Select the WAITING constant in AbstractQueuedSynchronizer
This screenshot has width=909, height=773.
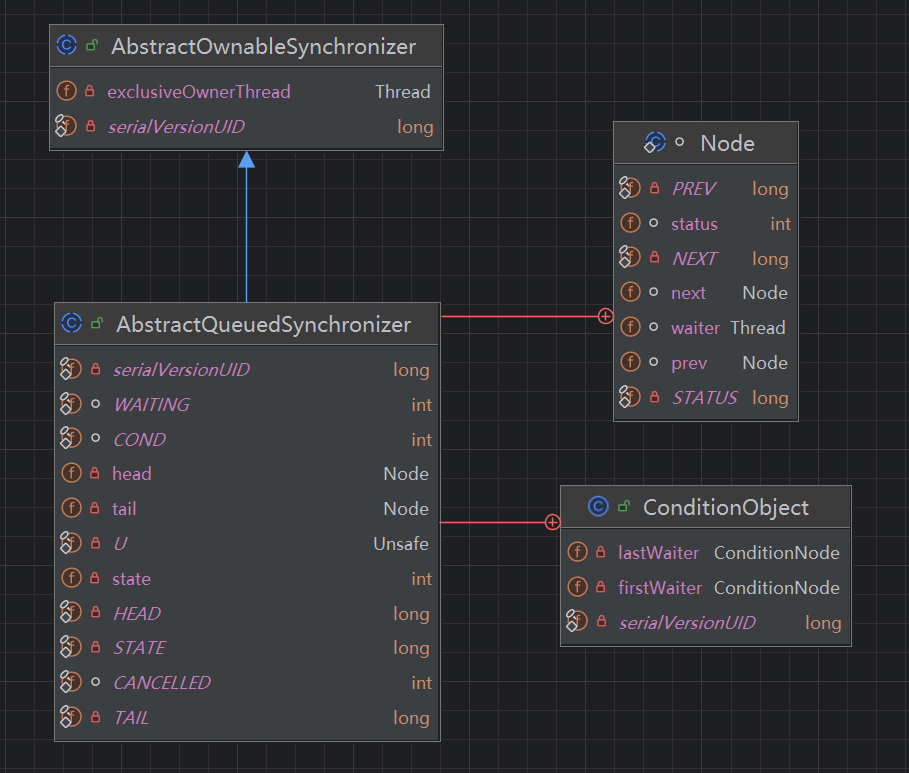(x=151, y=405)
